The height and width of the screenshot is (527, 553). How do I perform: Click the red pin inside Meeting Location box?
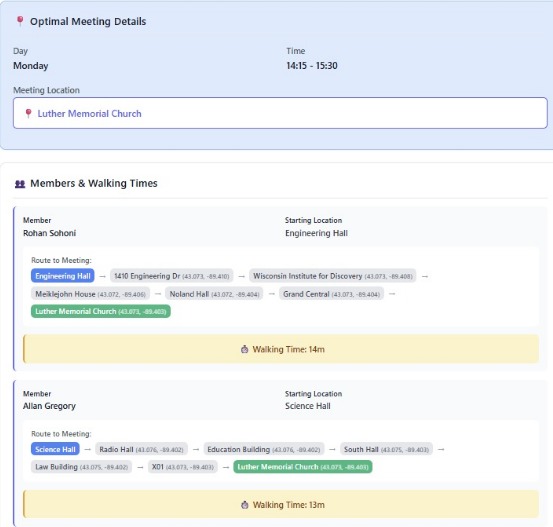[28, 114]
